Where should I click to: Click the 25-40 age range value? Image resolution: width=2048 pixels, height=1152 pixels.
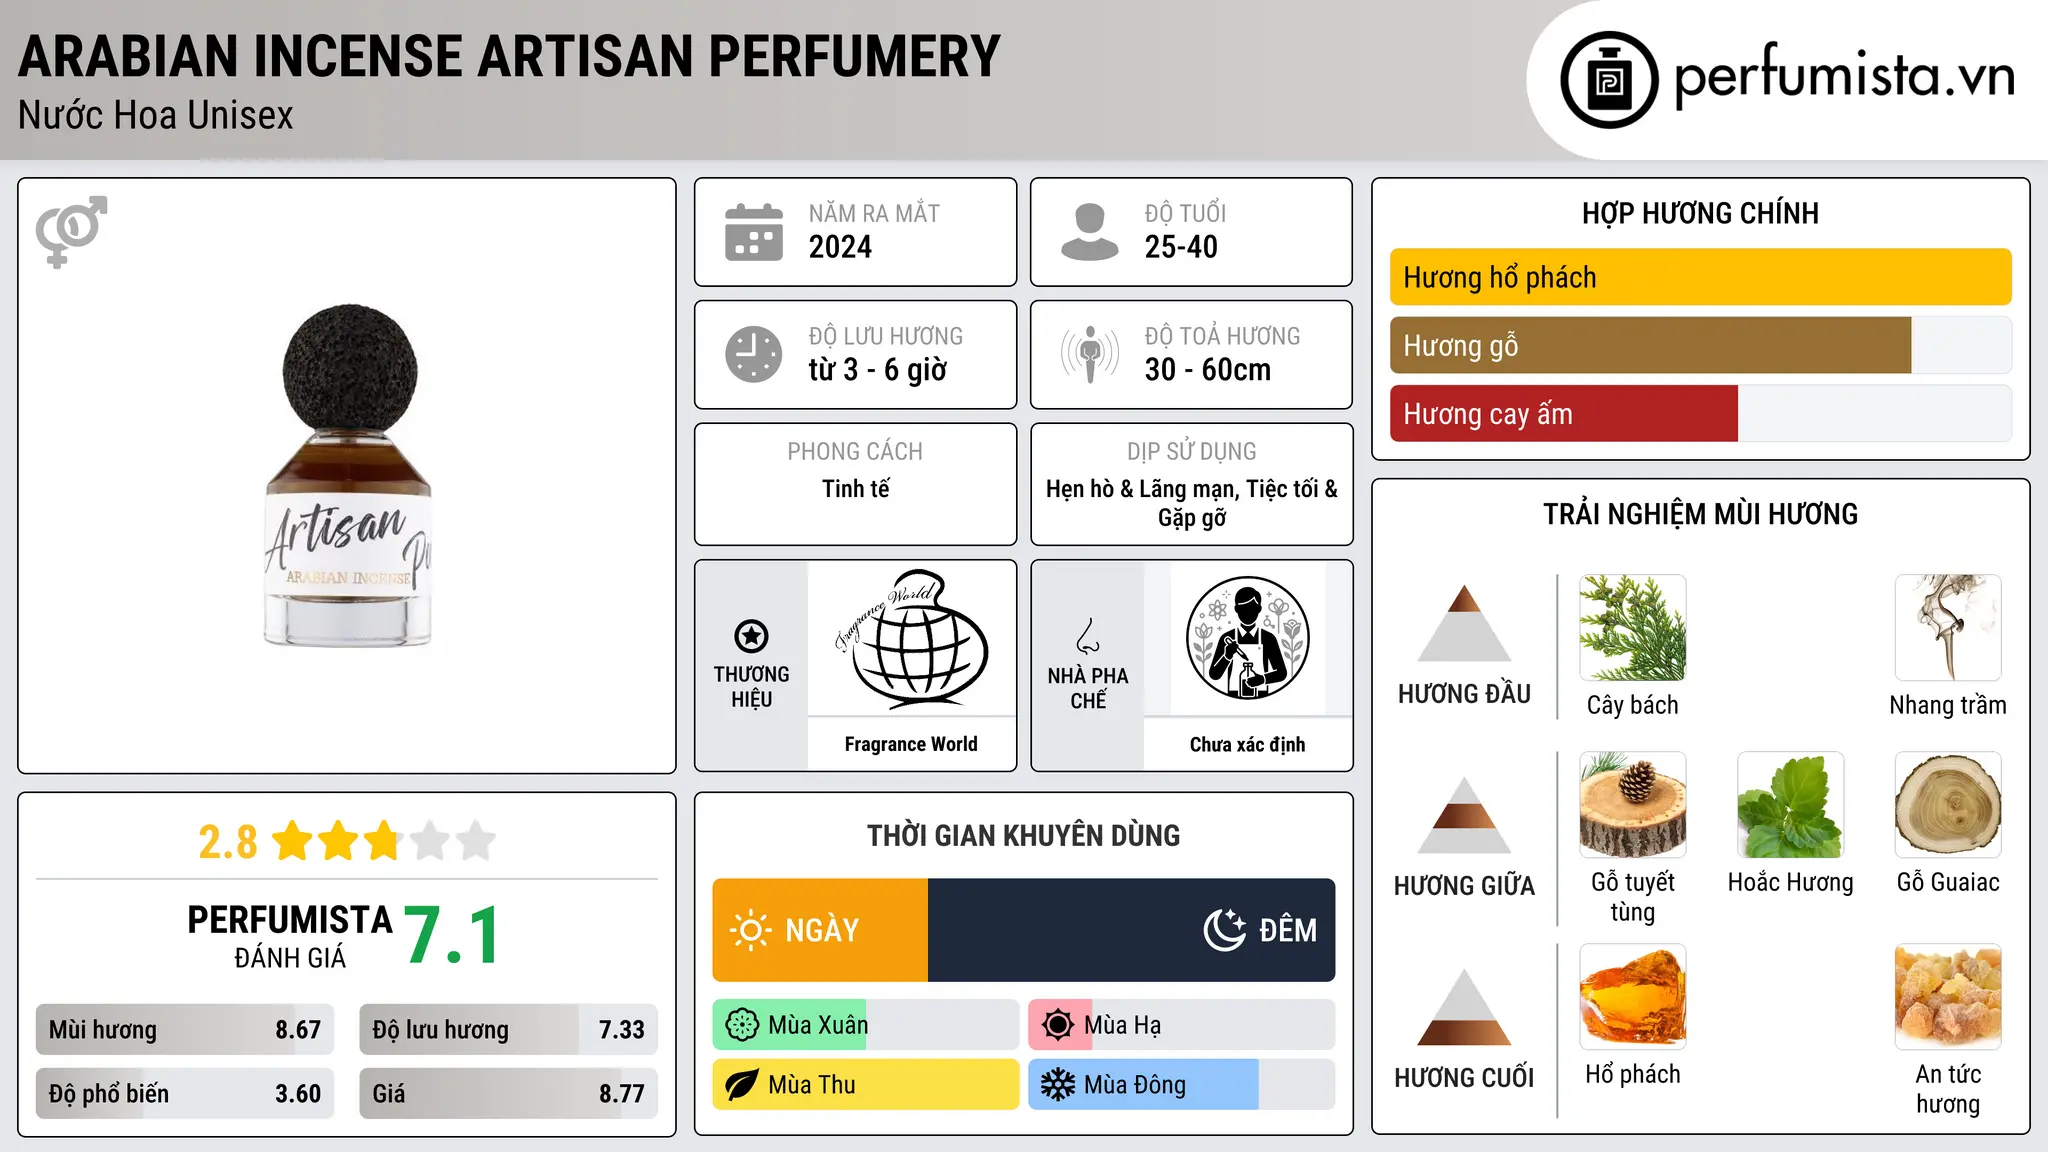[1181, 247]
